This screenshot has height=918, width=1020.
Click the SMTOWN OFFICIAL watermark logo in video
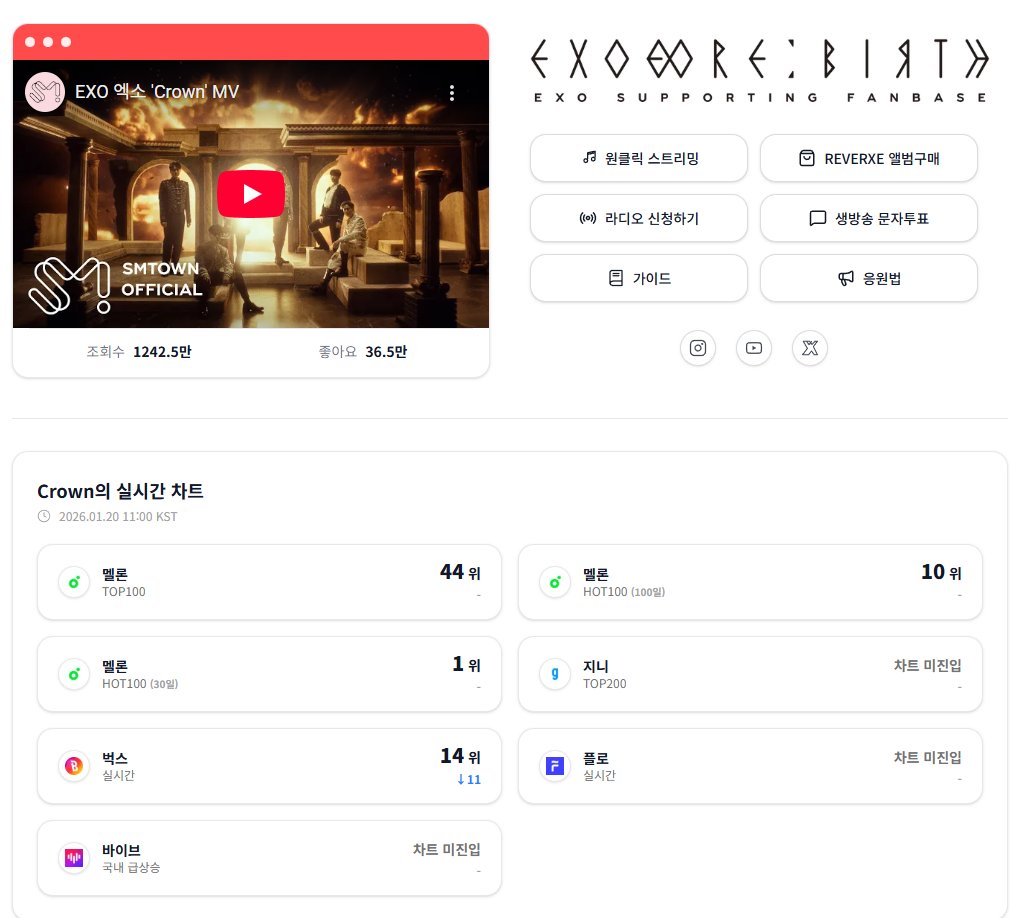point(116,284)
